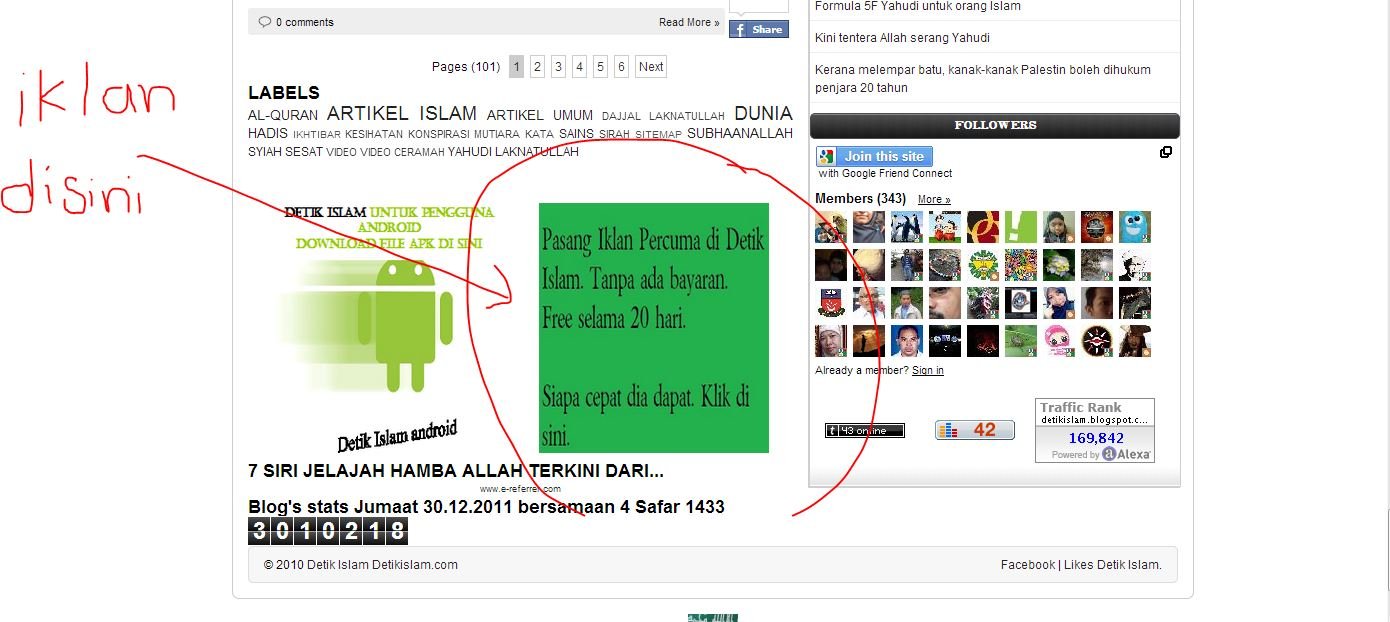Expand the members list with More »
1390x622 pixels.
[x=934, y=200]
